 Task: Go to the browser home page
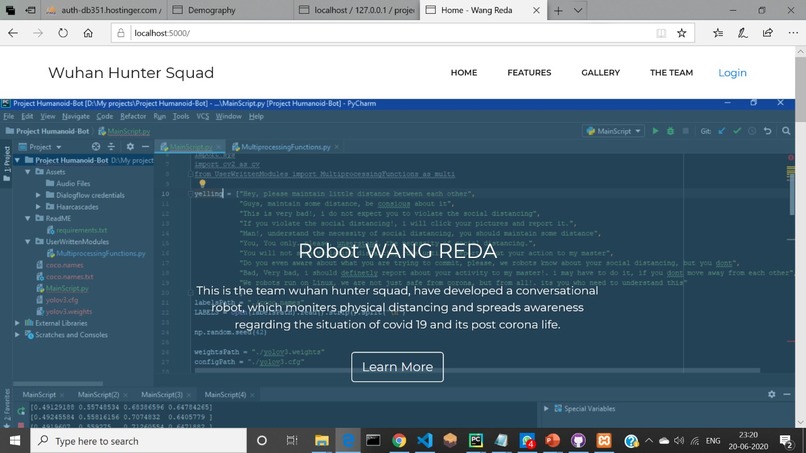click(88, 33)
